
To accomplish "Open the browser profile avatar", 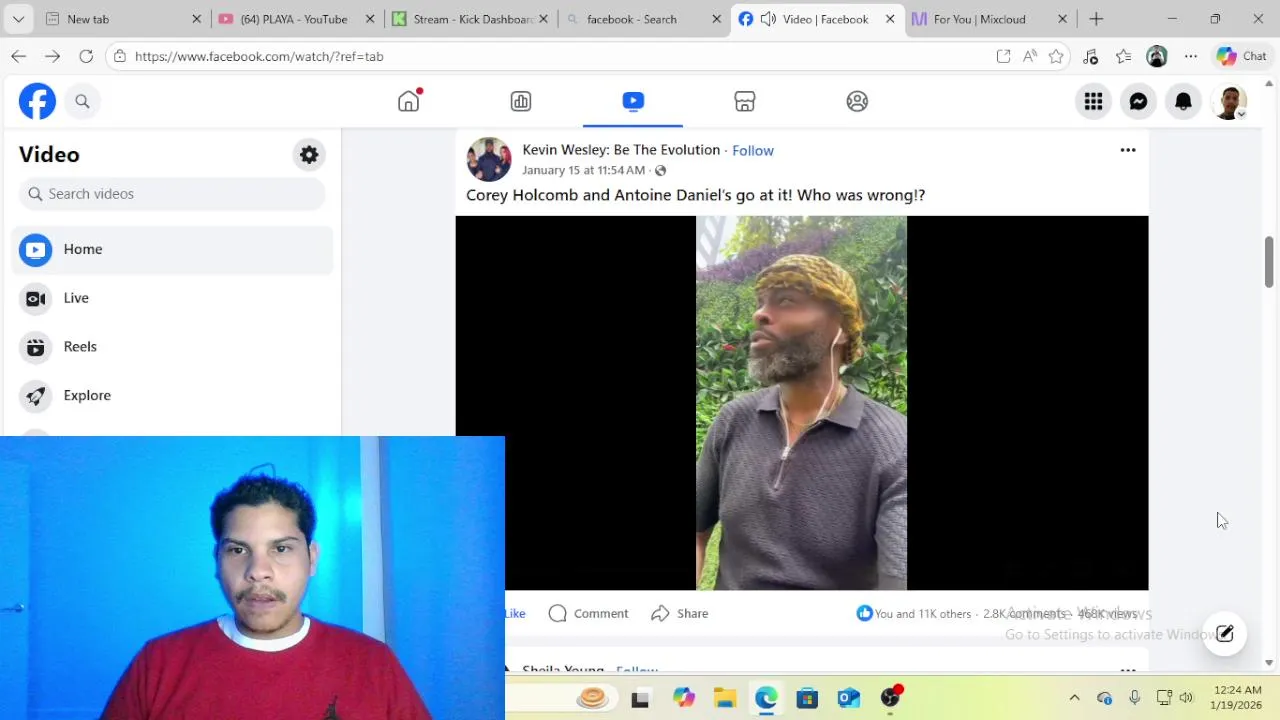I will (x=1157, y=56).
